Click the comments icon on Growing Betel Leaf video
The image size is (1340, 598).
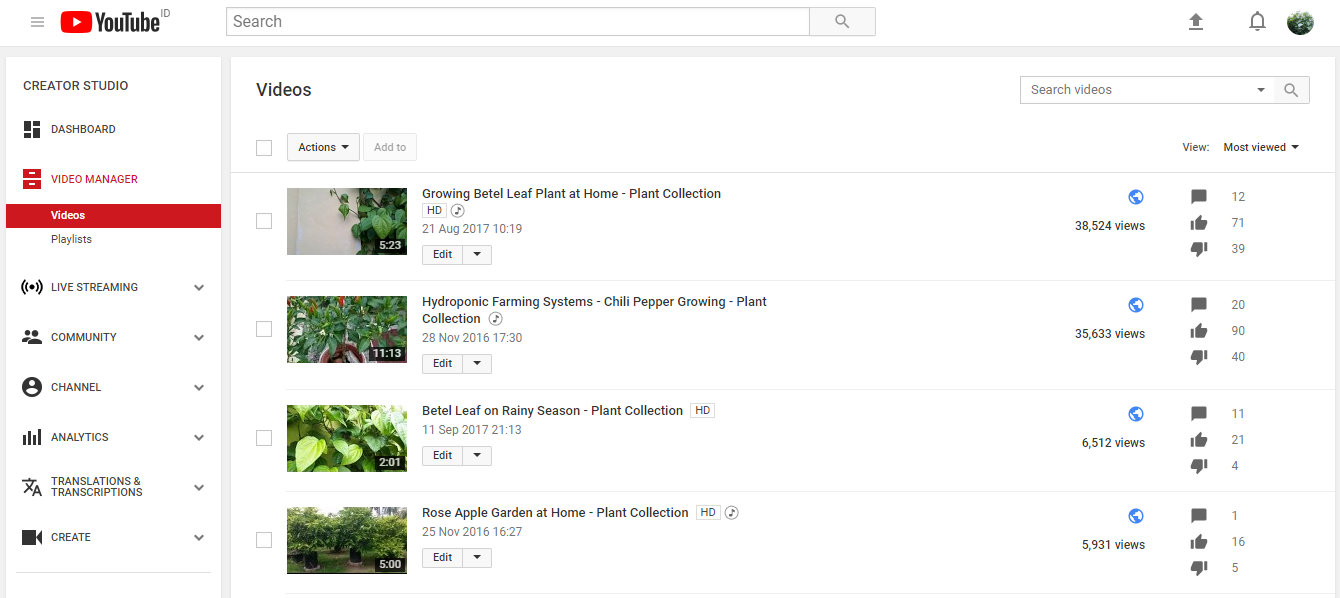tap(1198, 196)
